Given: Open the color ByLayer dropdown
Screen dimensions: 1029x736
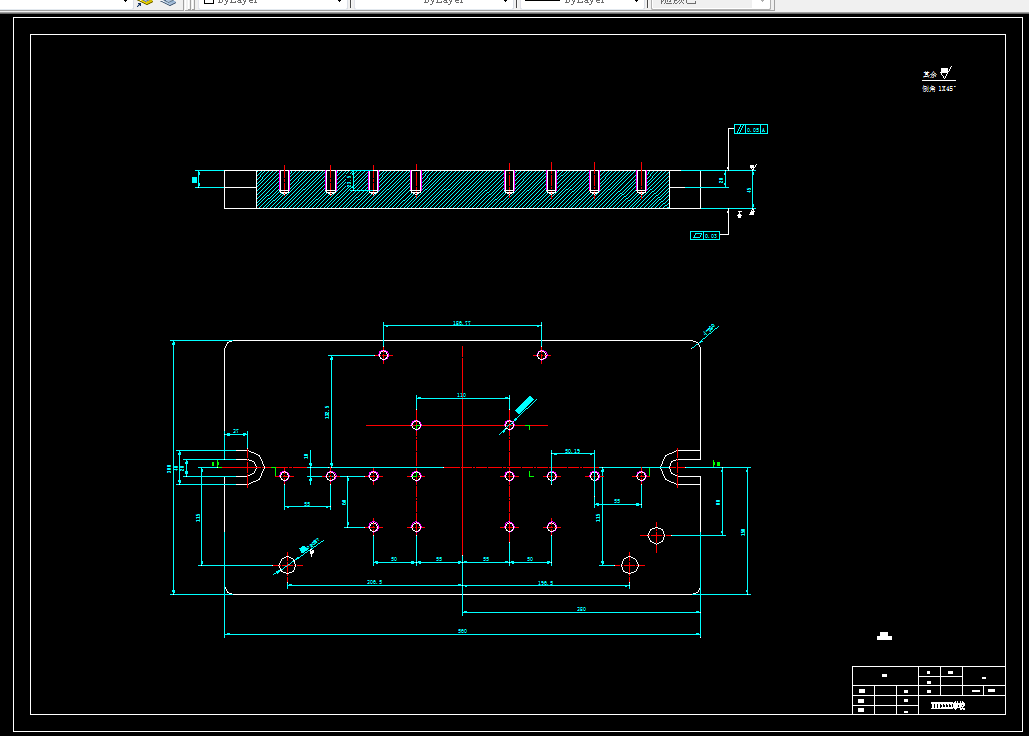Looking at the screenshot, I should (x=273, y=3).
